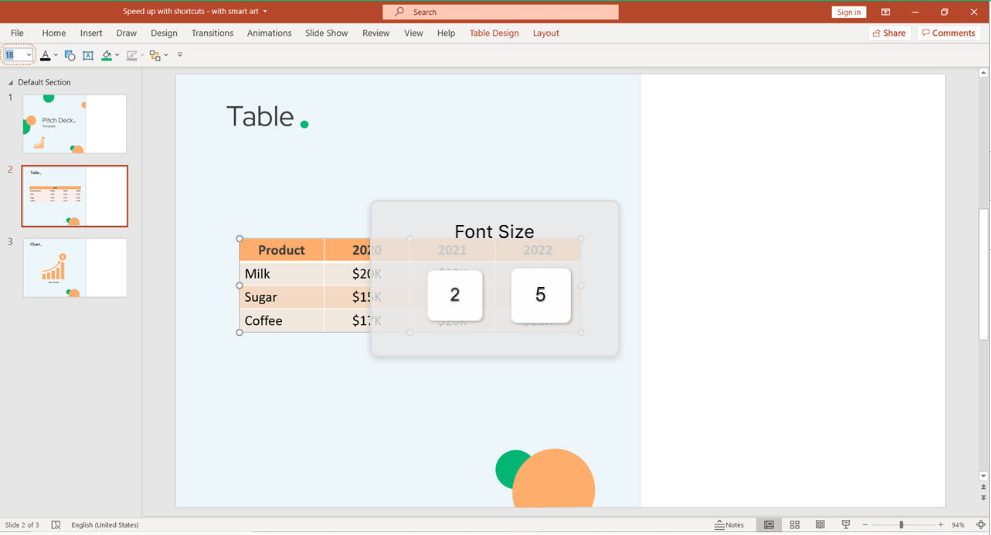Switch to Slide Sorter view icon

[794, 525]
